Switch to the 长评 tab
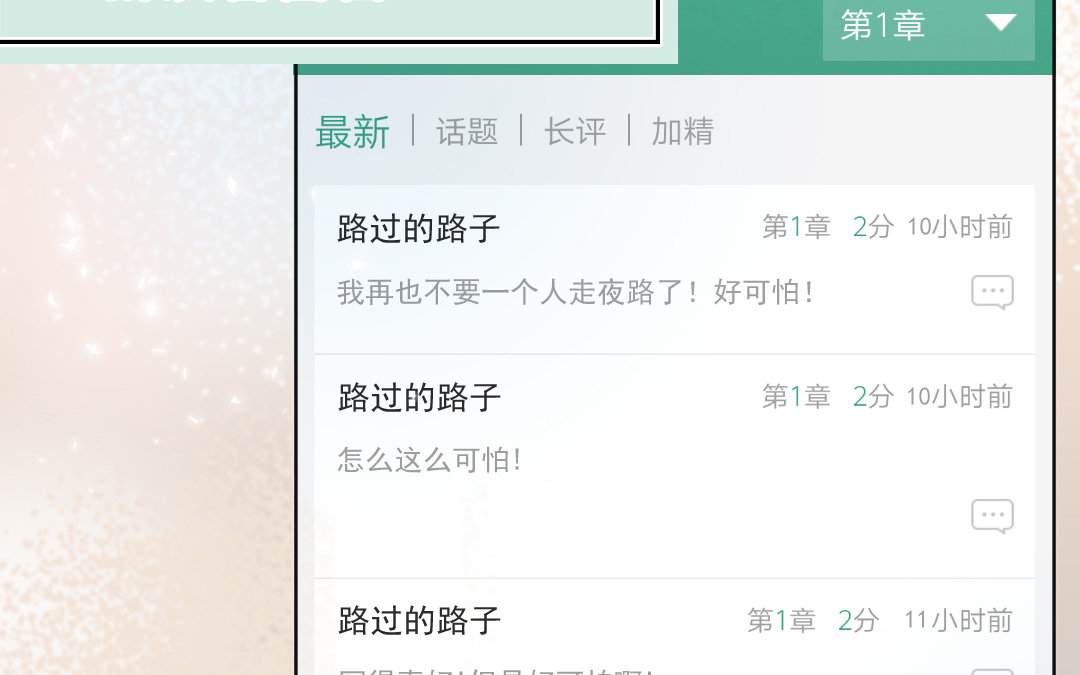The width and height of the screenshot is (1080, 675). point(575,131)
